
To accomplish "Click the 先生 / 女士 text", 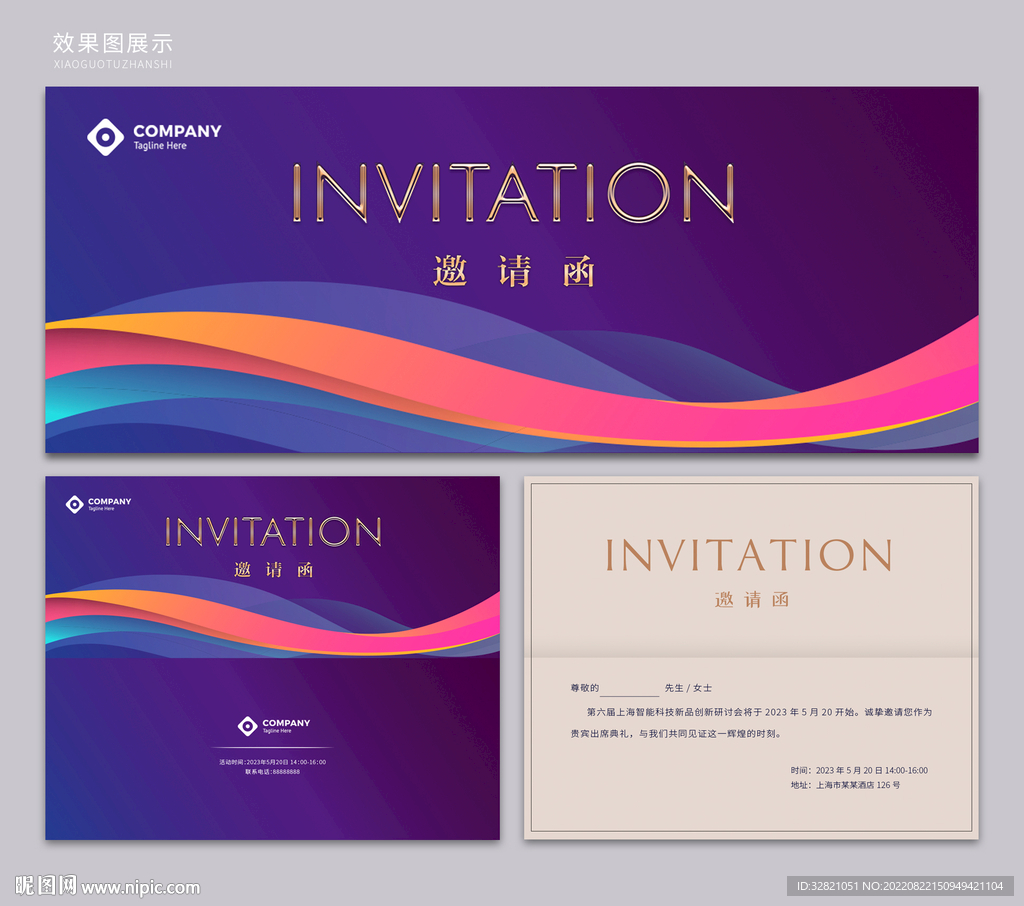I will (688, 688).
